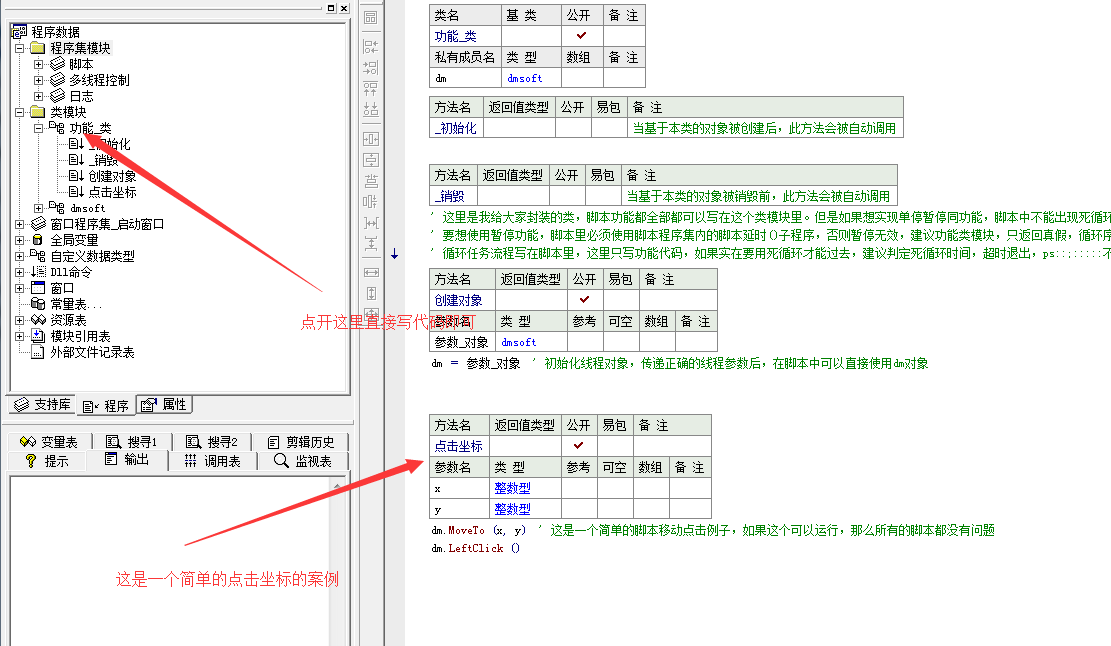Toggle the 公开 cell for _初始化 method

(x=573, y=128)
